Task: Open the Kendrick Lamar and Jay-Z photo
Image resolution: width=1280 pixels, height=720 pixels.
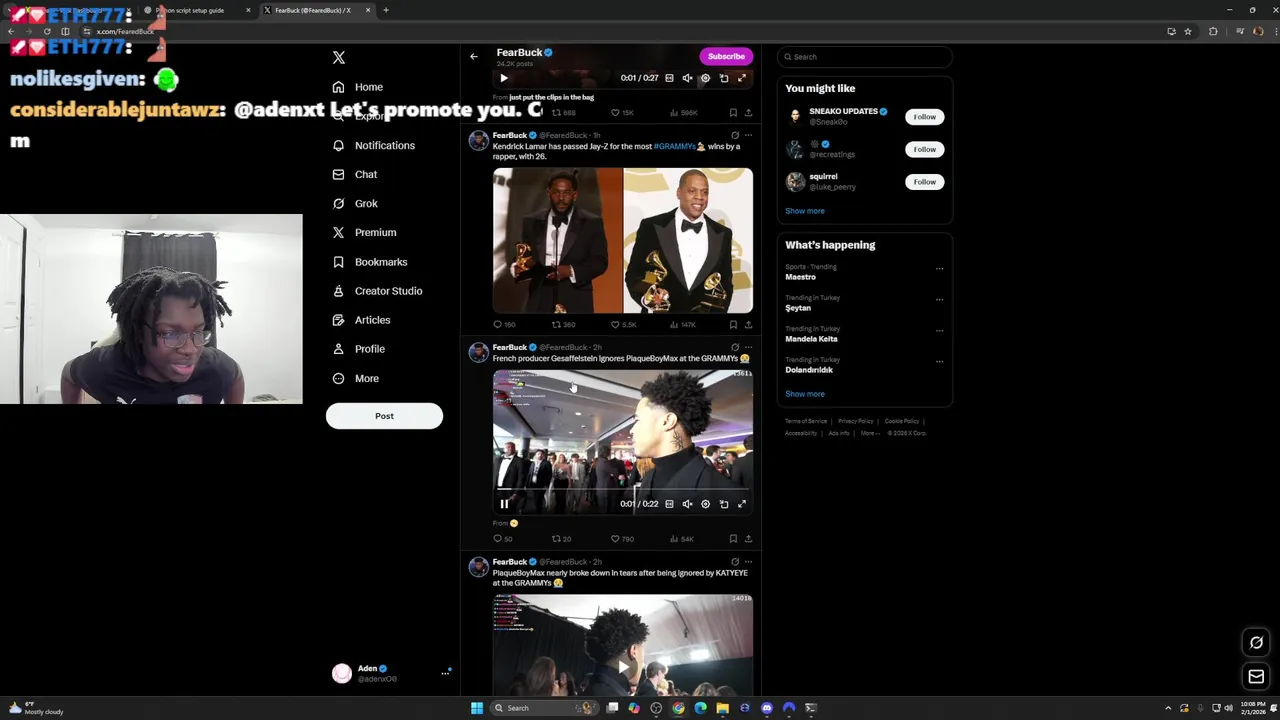Action: (x=623, y=241)
